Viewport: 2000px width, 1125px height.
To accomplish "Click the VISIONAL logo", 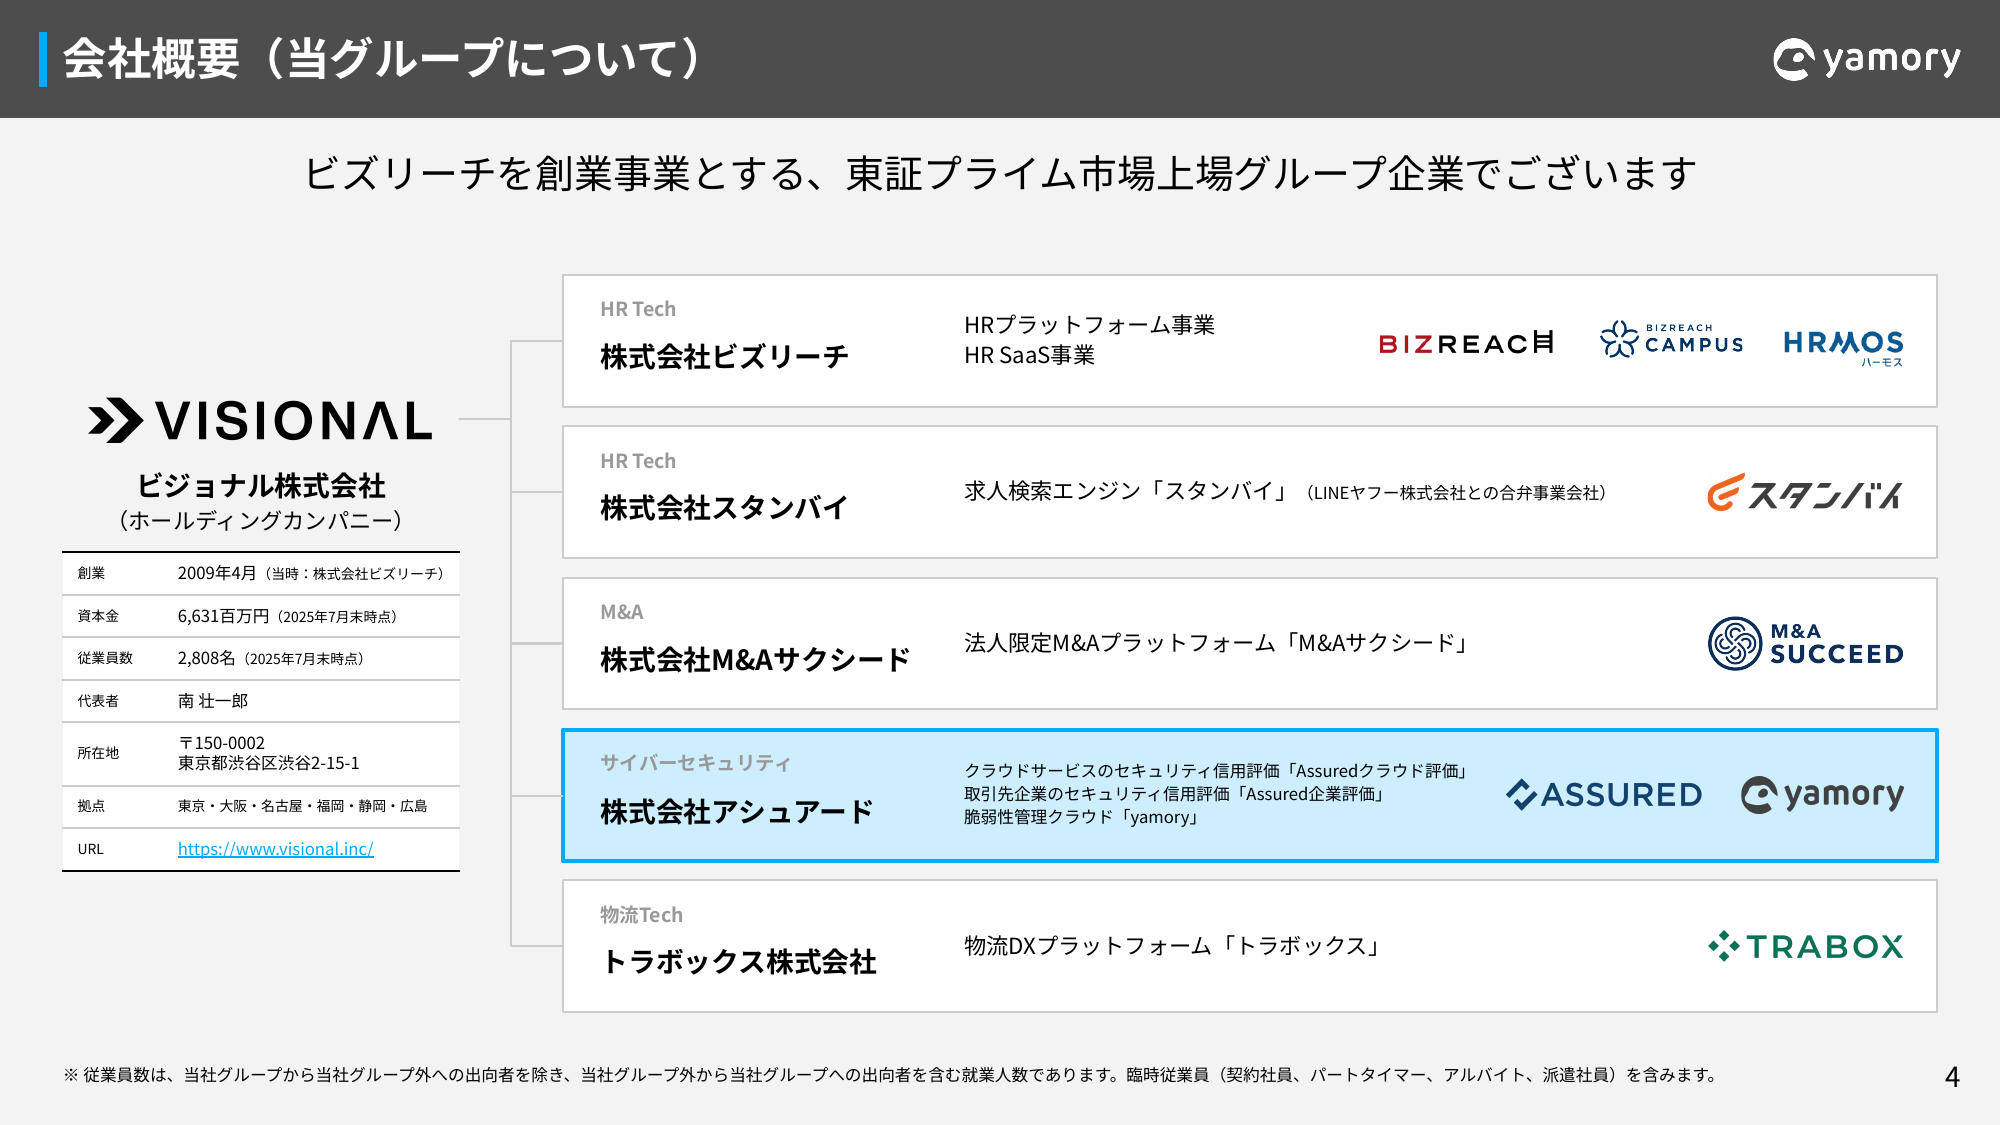I will point(260,421).
